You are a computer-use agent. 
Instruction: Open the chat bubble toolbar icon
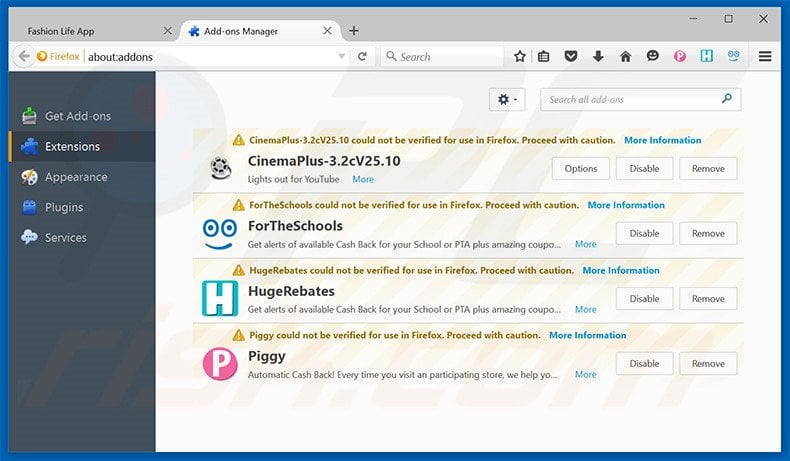(652, 56)
